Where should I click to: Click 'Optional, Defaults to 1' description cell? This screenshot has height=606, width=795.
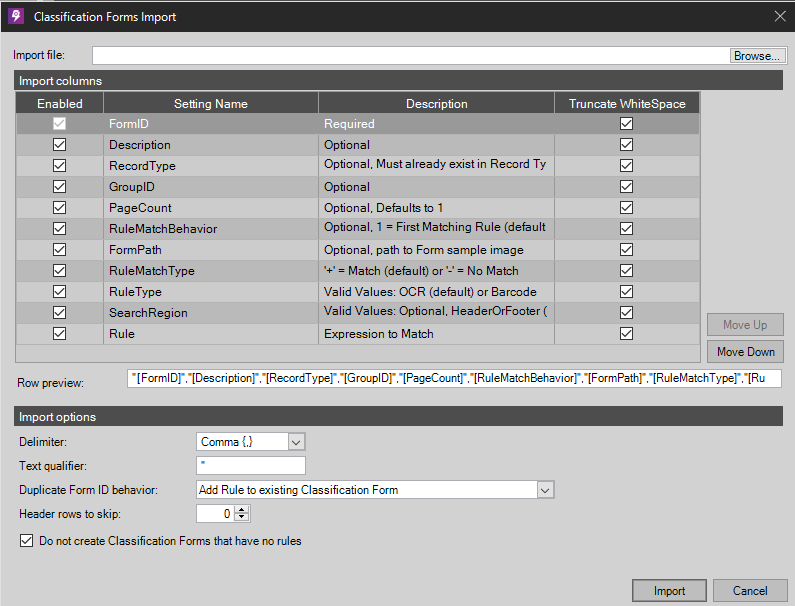pos(437,208)
